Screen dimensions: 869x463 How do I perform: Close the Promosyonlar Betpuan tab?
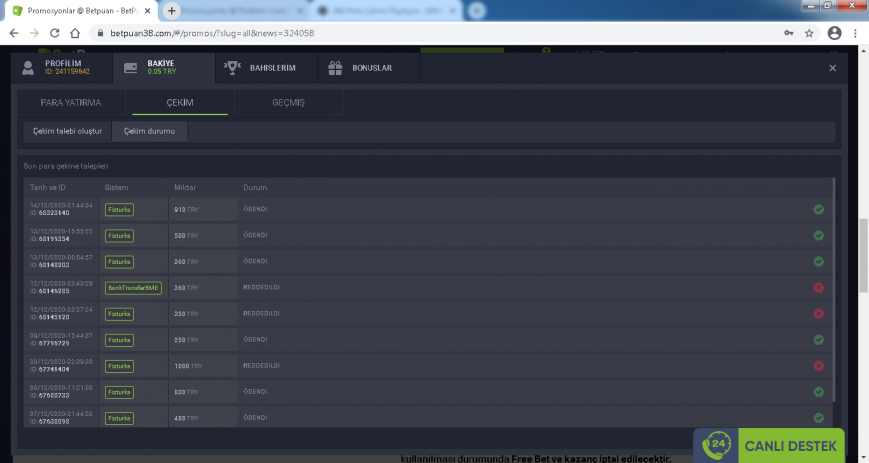point(147,11)
